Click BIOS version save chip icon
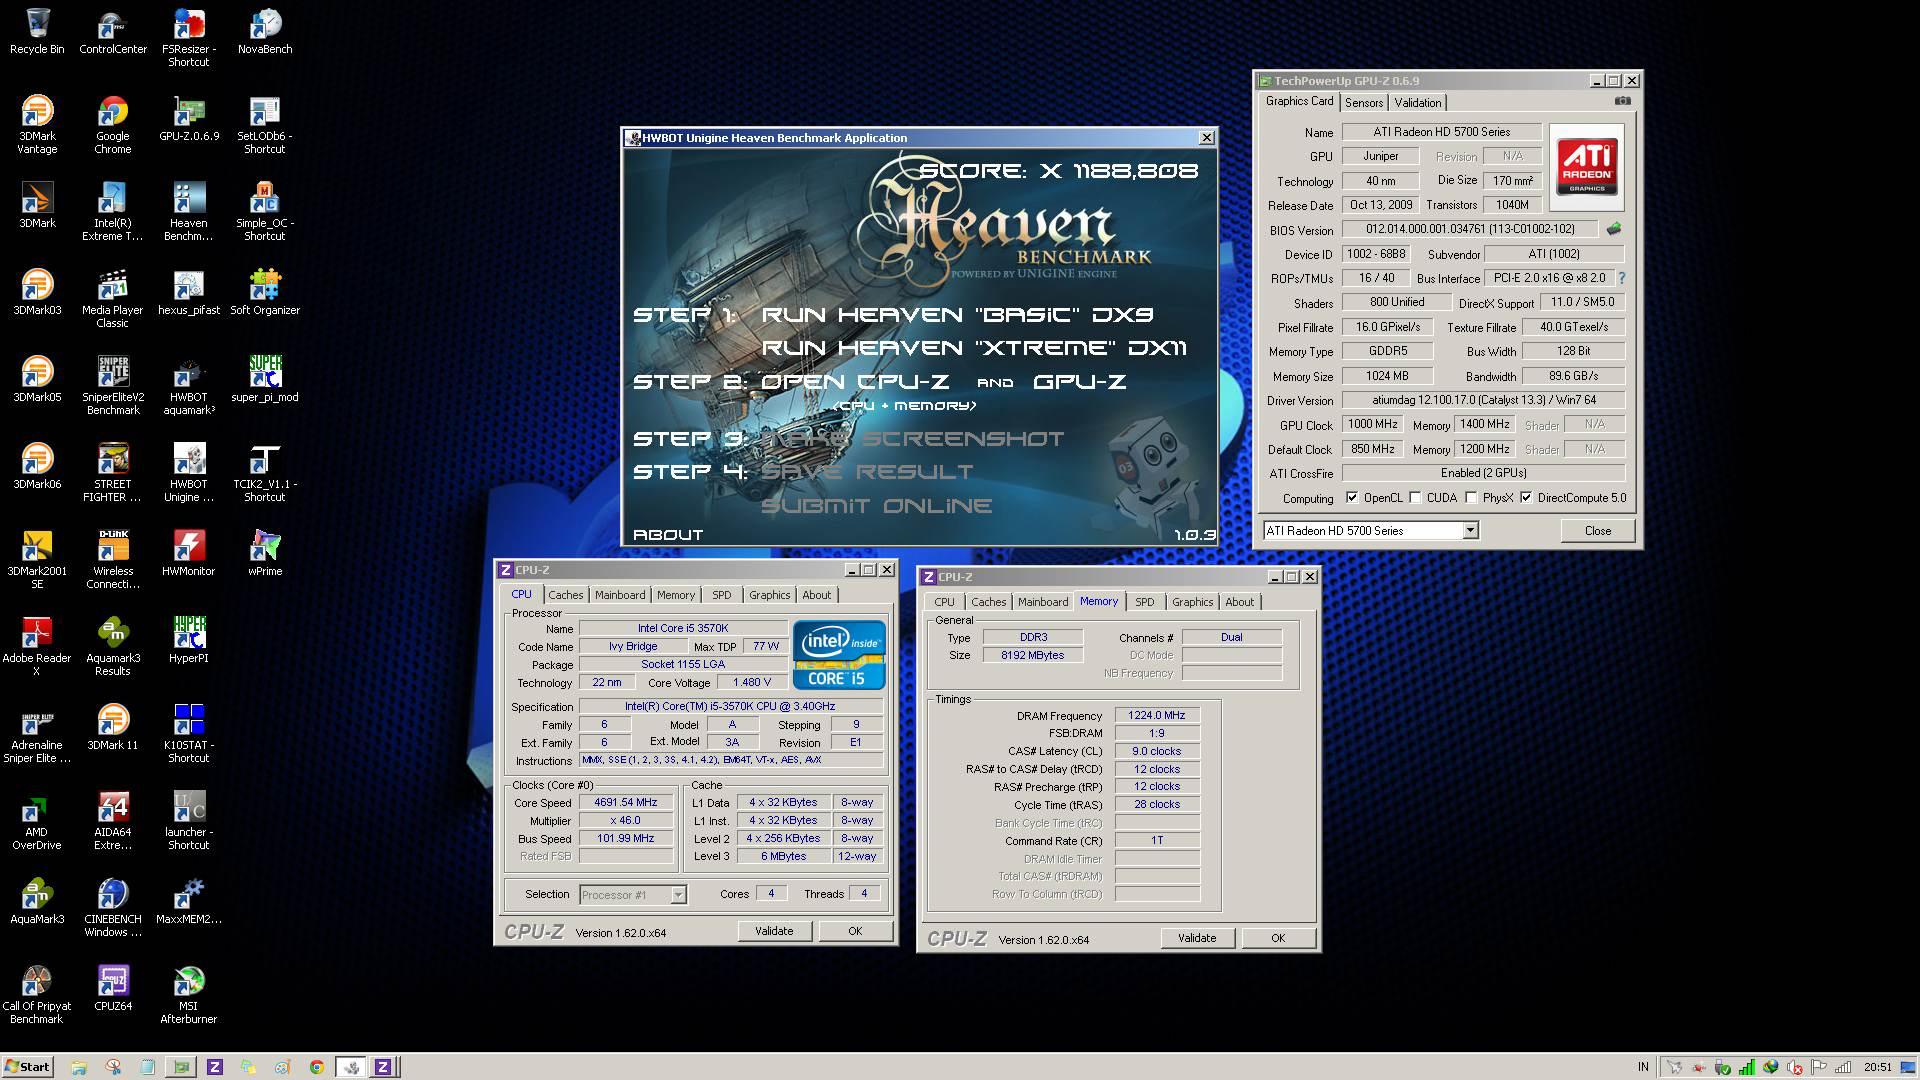The height and width of the screenshot is (1080, 1920). 1613,229
